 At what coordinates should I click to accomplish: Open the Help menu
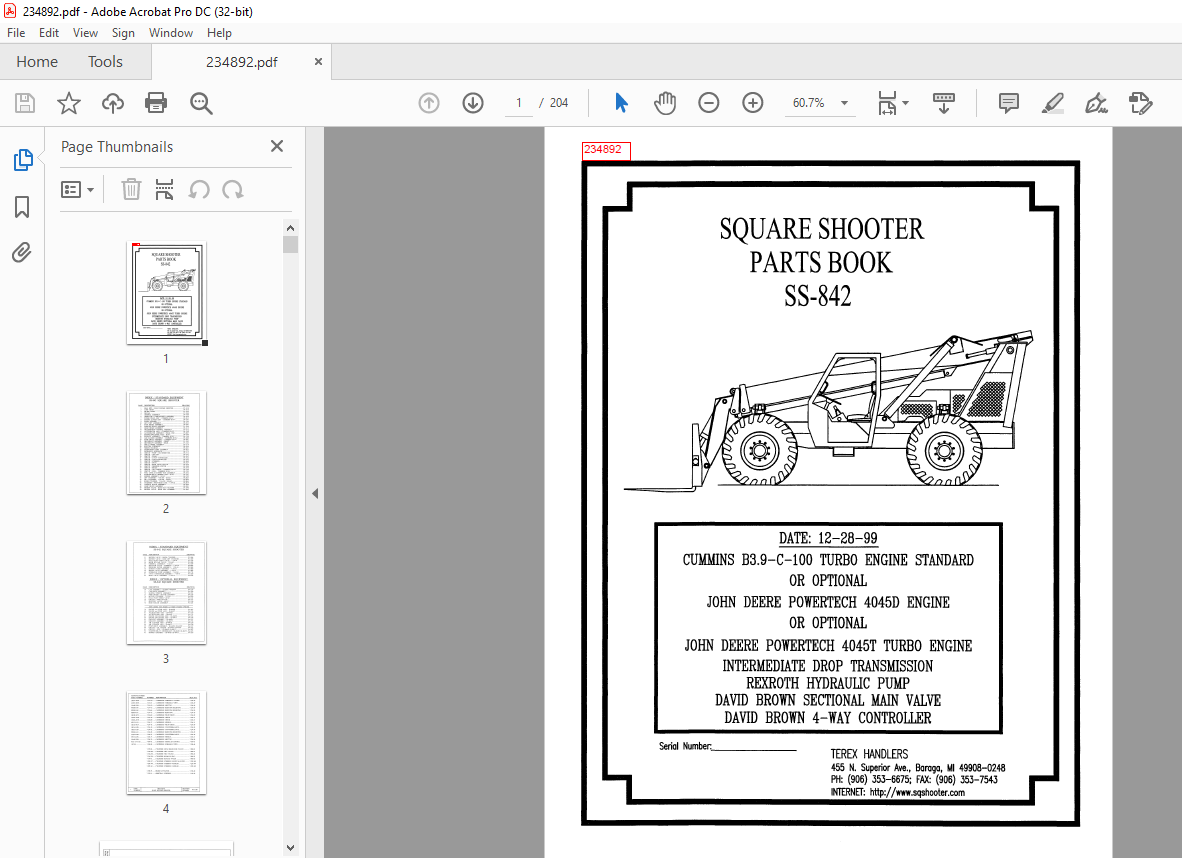[219, 33]
